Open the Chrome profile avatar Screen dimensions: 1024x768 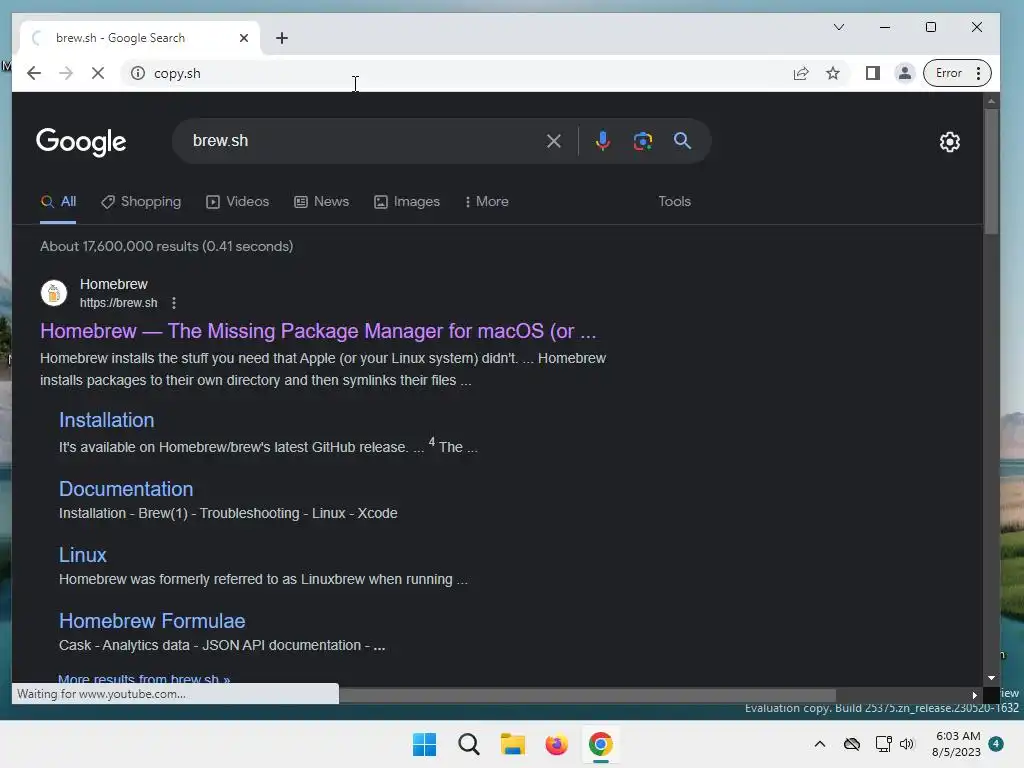pyautogui.click(x=904, y=73)
